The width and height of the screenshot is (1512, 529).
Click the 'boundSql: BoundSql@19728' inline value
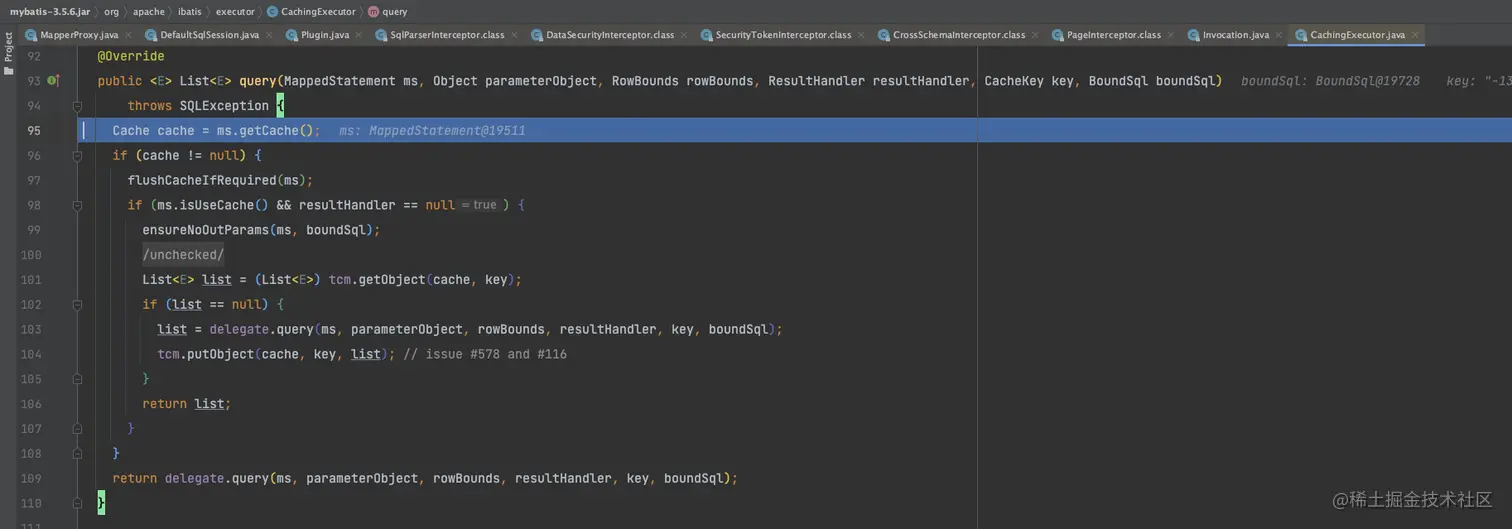[x=1330, y=81]
